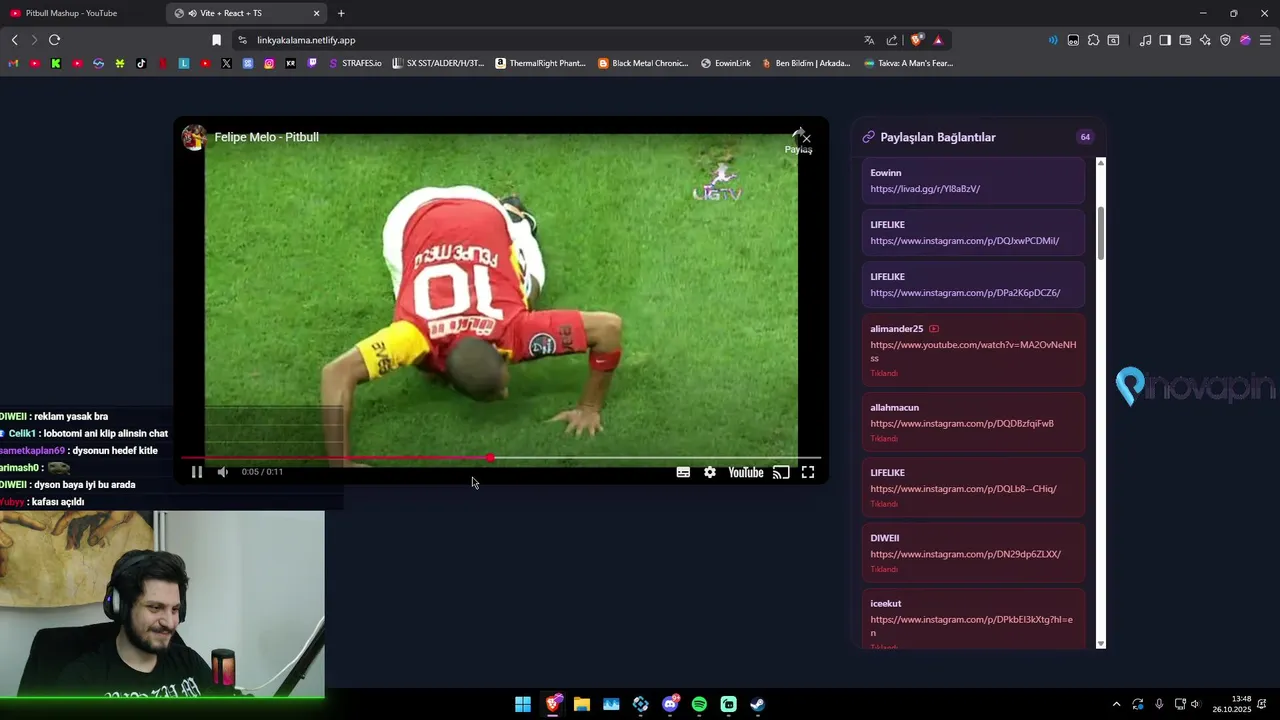The height and width of the screenshot is (720, 1280).
Task: Switch to the Pitbull Mashup - YouTube tab
Action: [x=80, y=13]
